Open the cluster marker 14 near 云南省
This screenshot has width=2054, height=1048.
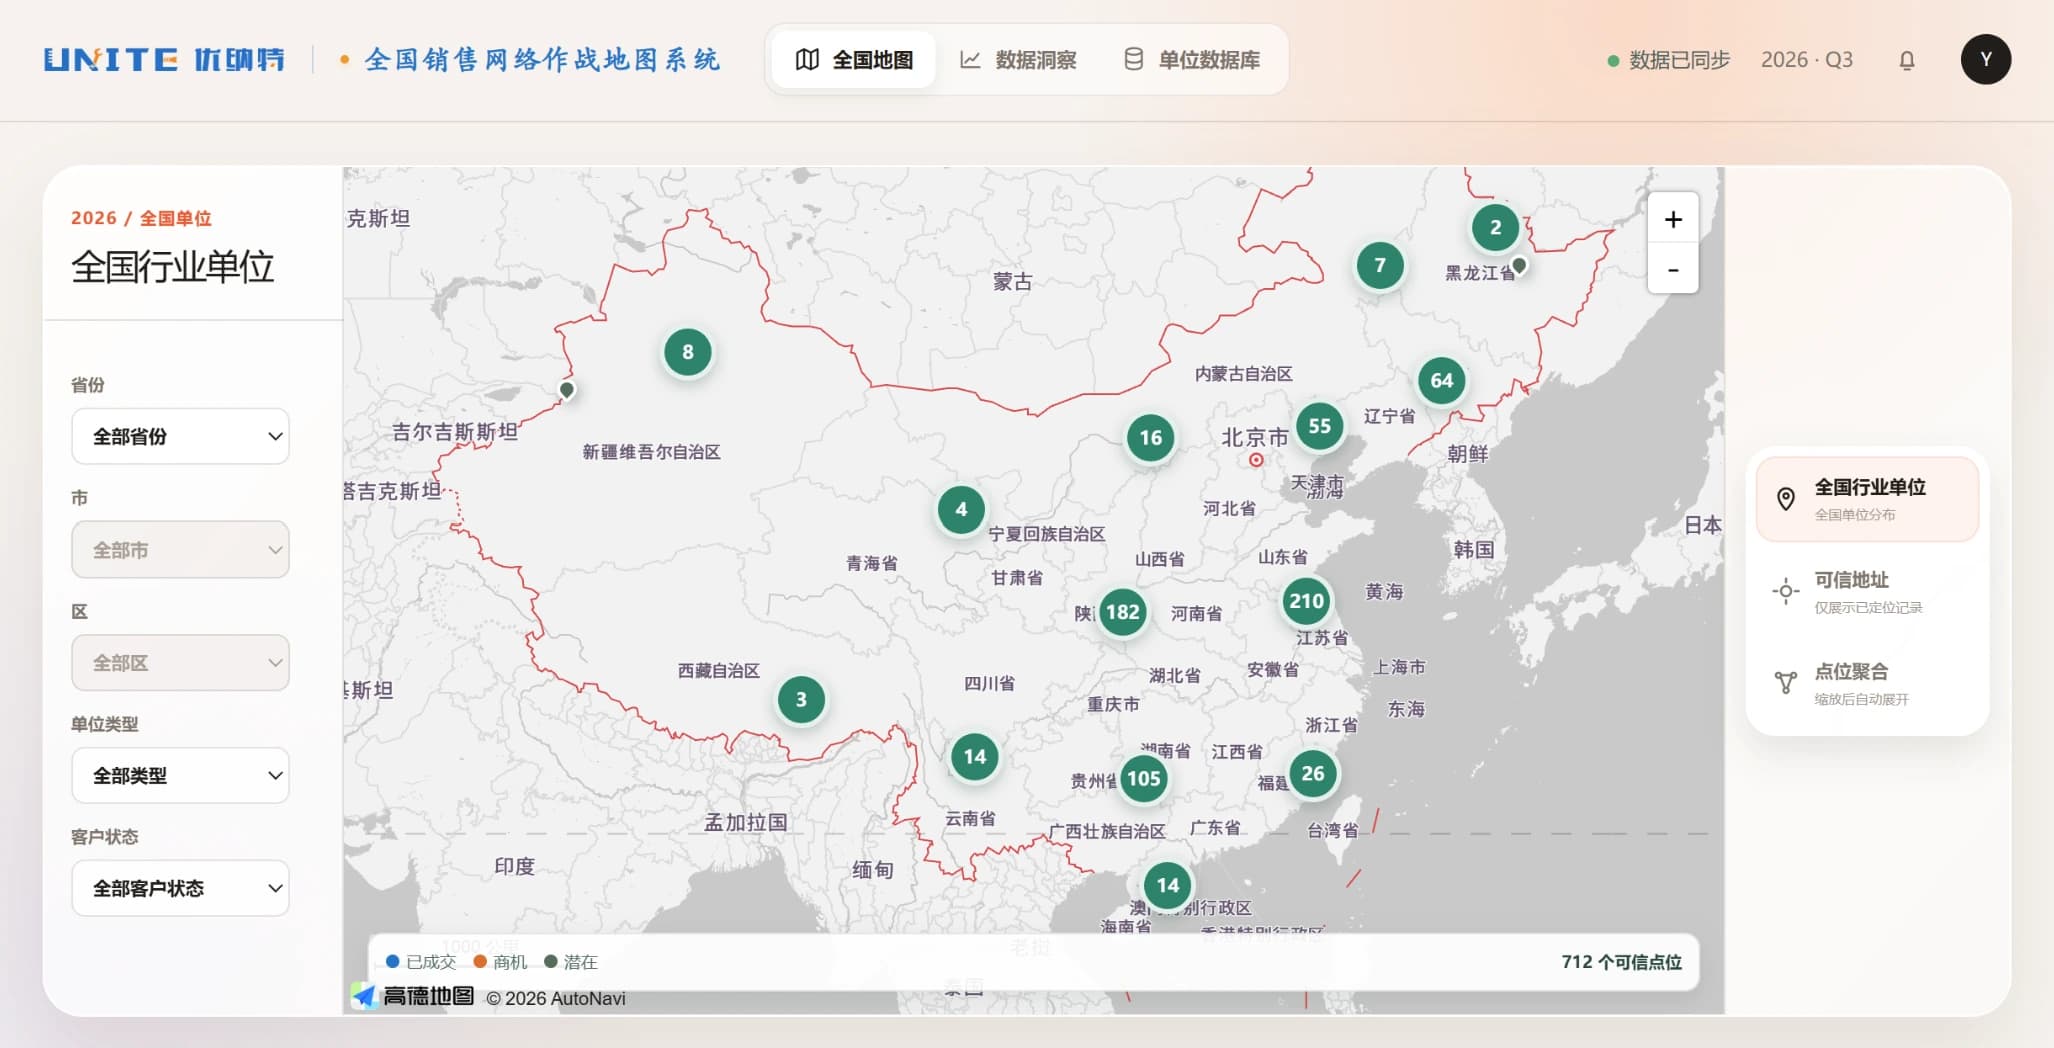(975, 756)
